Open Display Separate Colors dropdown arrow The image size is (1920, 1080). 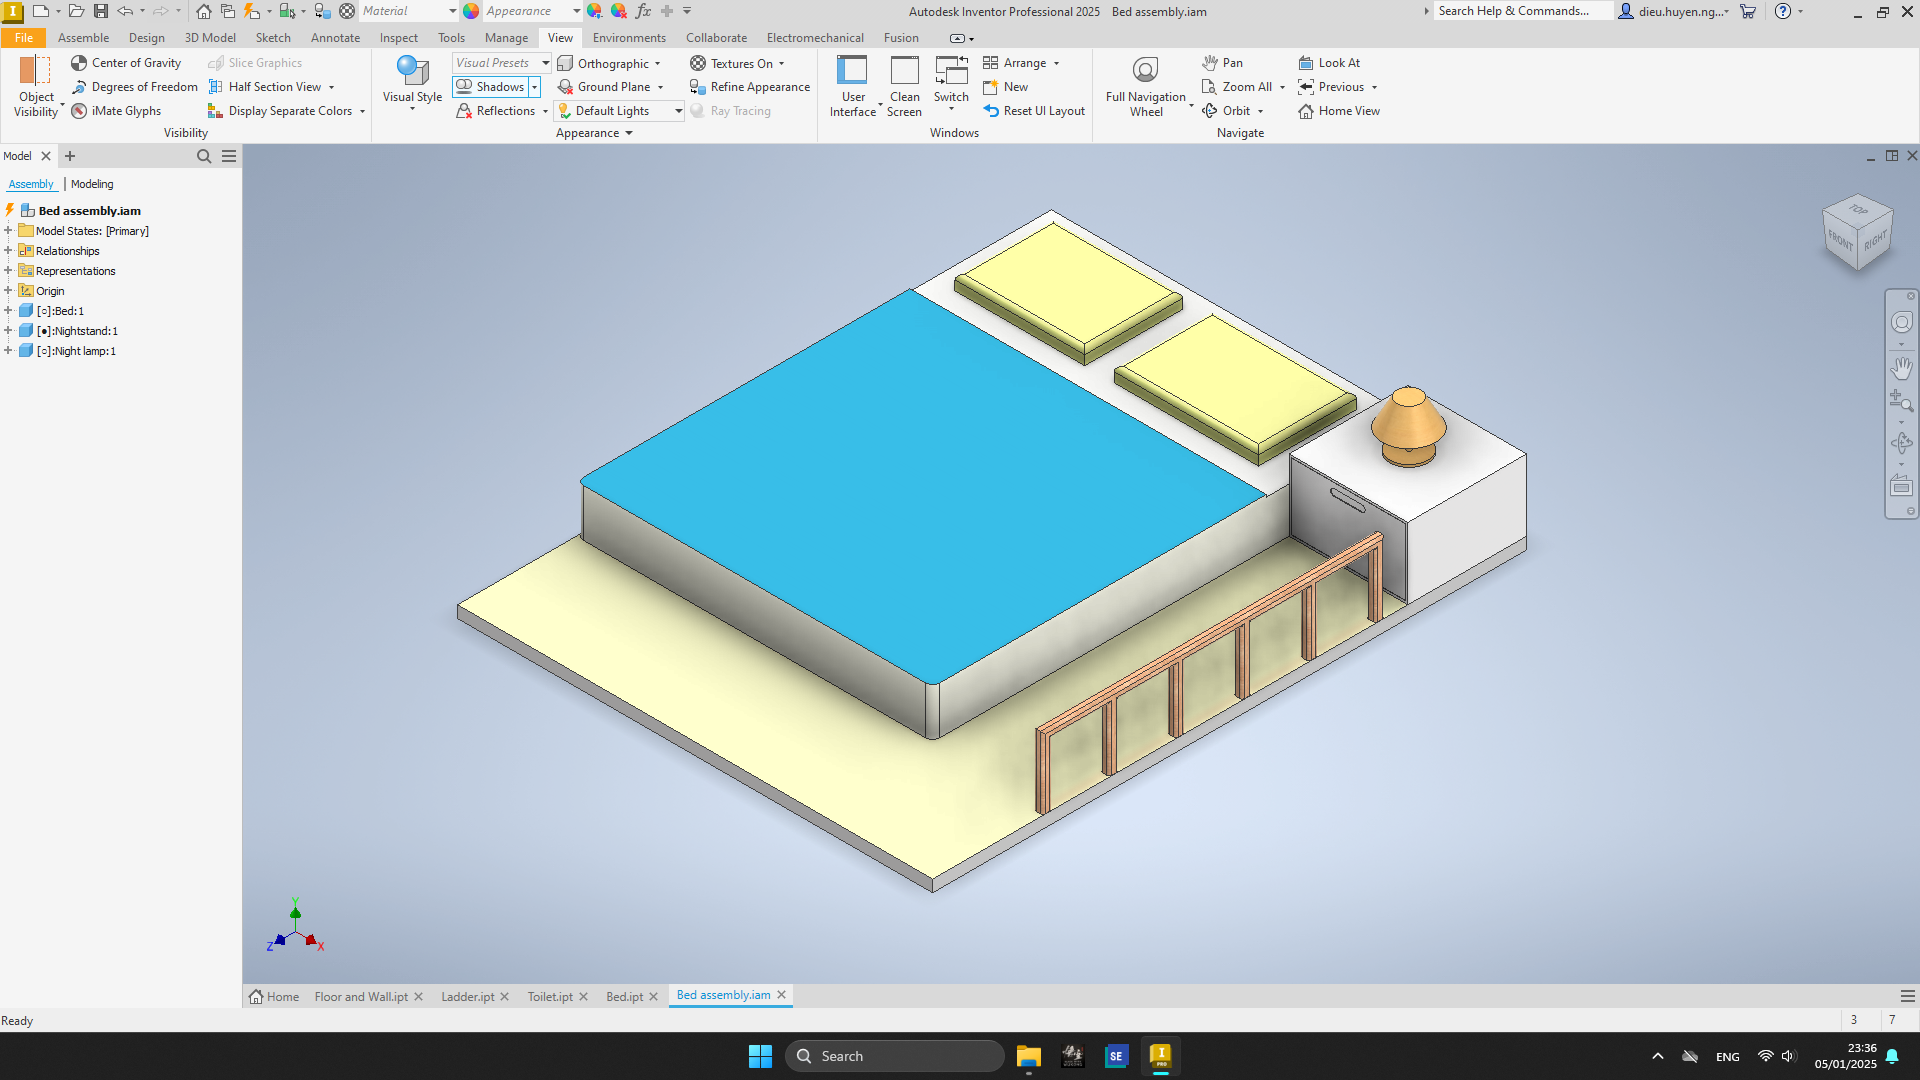pyautogui.click(x=362, y=112)
